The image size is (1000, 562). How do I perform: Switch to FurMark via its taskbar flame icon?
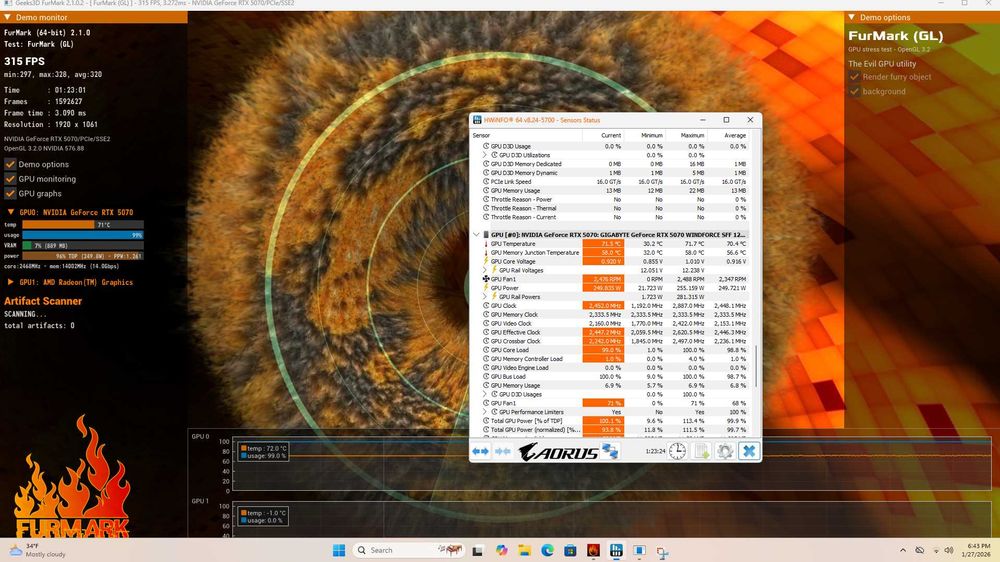[593, 550]
